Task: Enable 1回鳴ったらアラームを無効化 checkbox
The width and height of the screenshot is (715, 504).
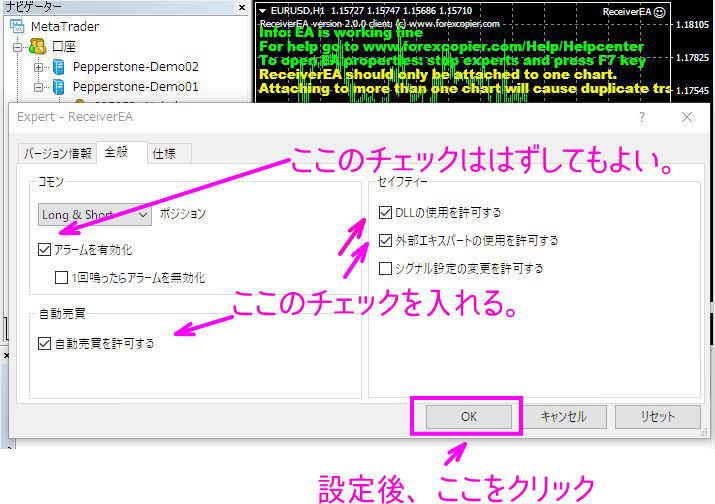Action: click(x=61, y=277)
